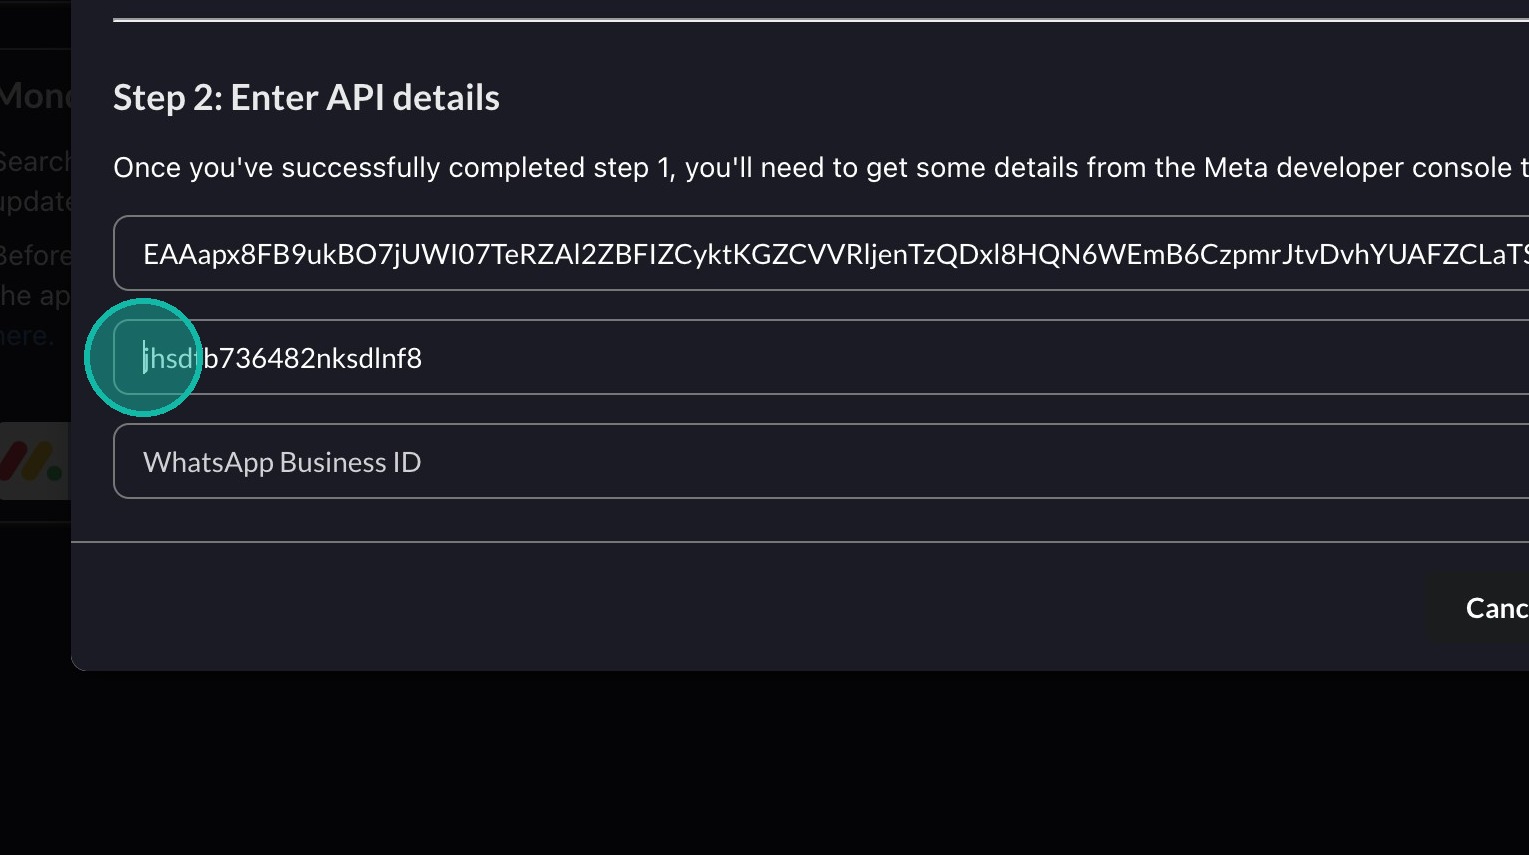Place cursor after 'nksdlnf8' in second field

(x=424, y=358)
